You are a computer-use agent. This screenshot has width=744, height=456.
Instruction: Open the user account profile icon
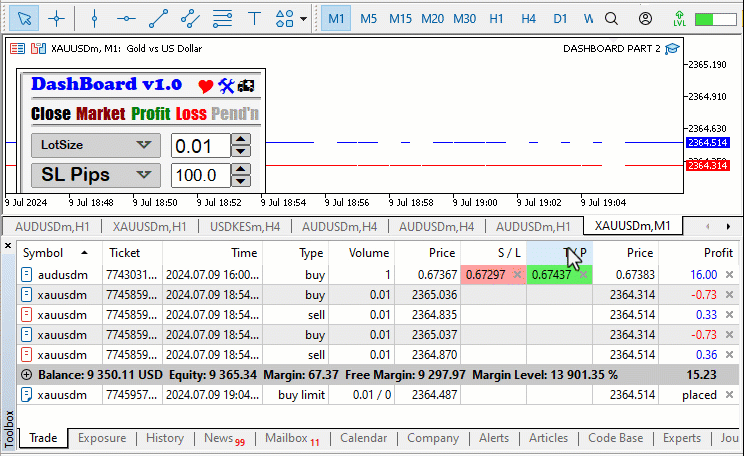point(645,19)
